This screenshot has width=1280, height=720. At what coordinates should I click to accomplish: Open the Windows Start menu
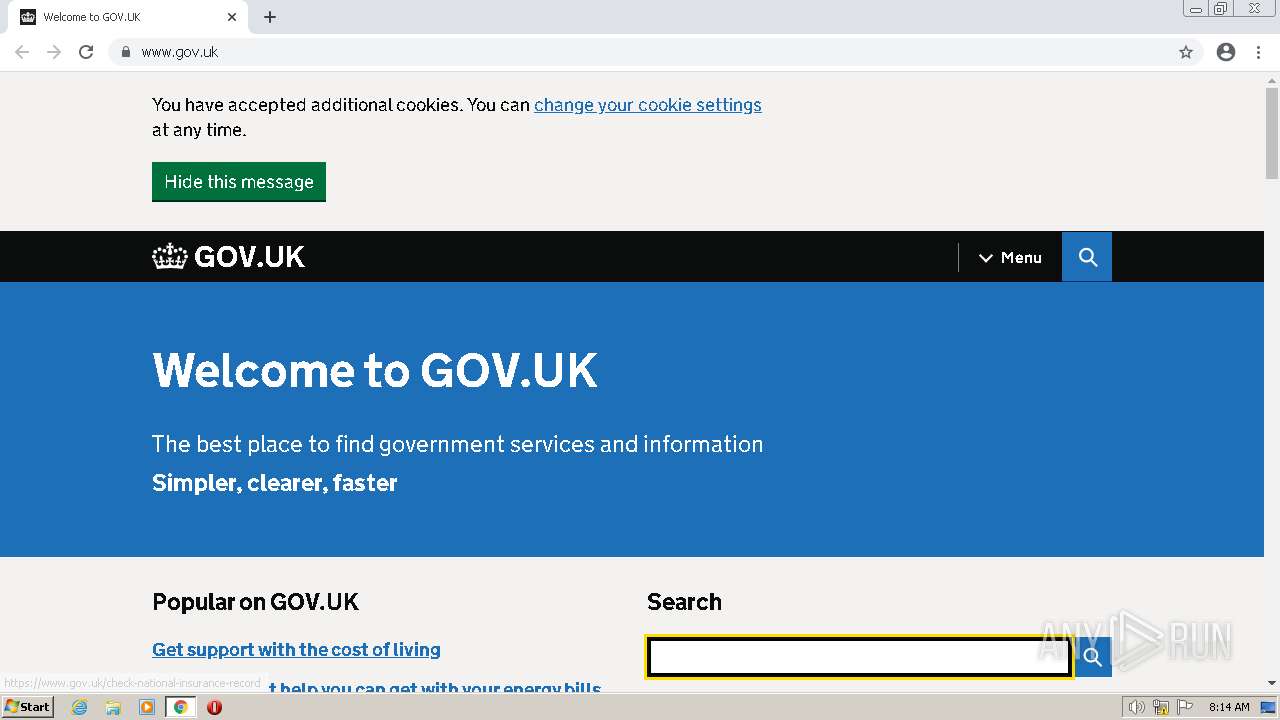(x=27, y=707)
